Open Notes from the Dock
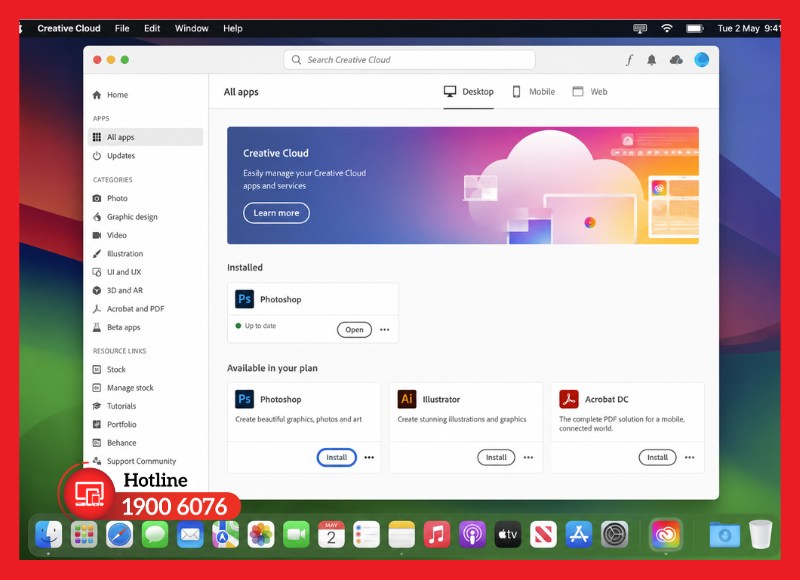 coord(402,535)
